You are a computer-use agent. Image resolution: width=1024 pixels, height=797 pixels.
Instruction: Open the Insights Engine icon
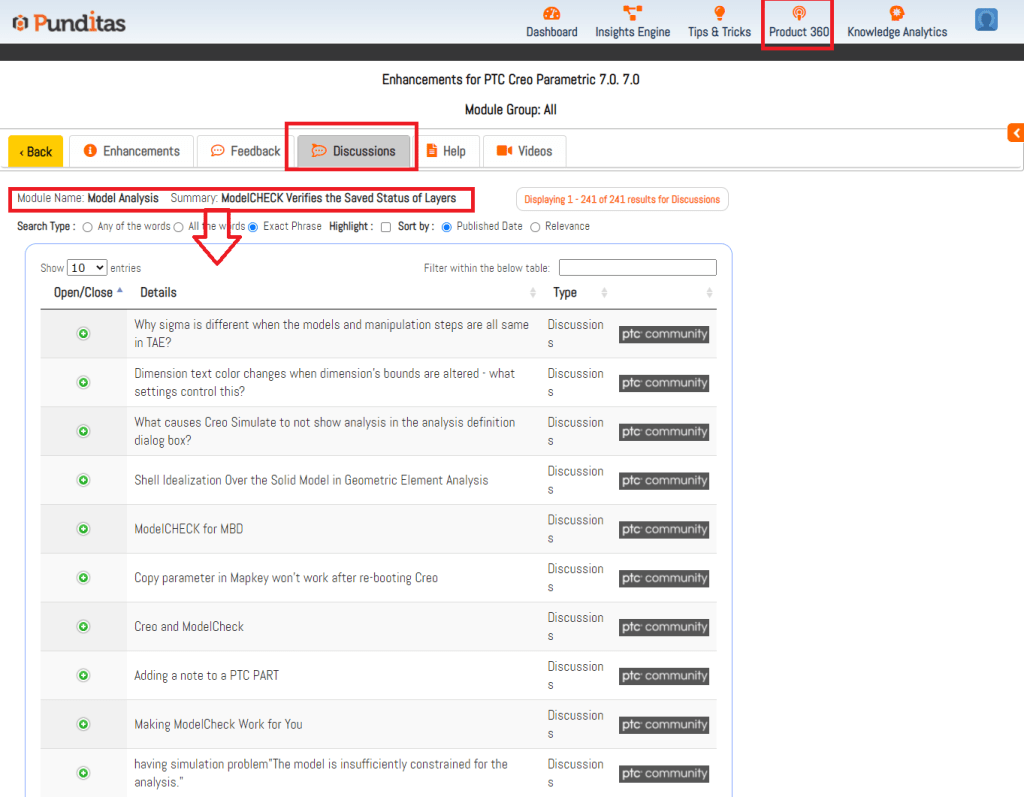pyautogui.click(x=632, y=14)
